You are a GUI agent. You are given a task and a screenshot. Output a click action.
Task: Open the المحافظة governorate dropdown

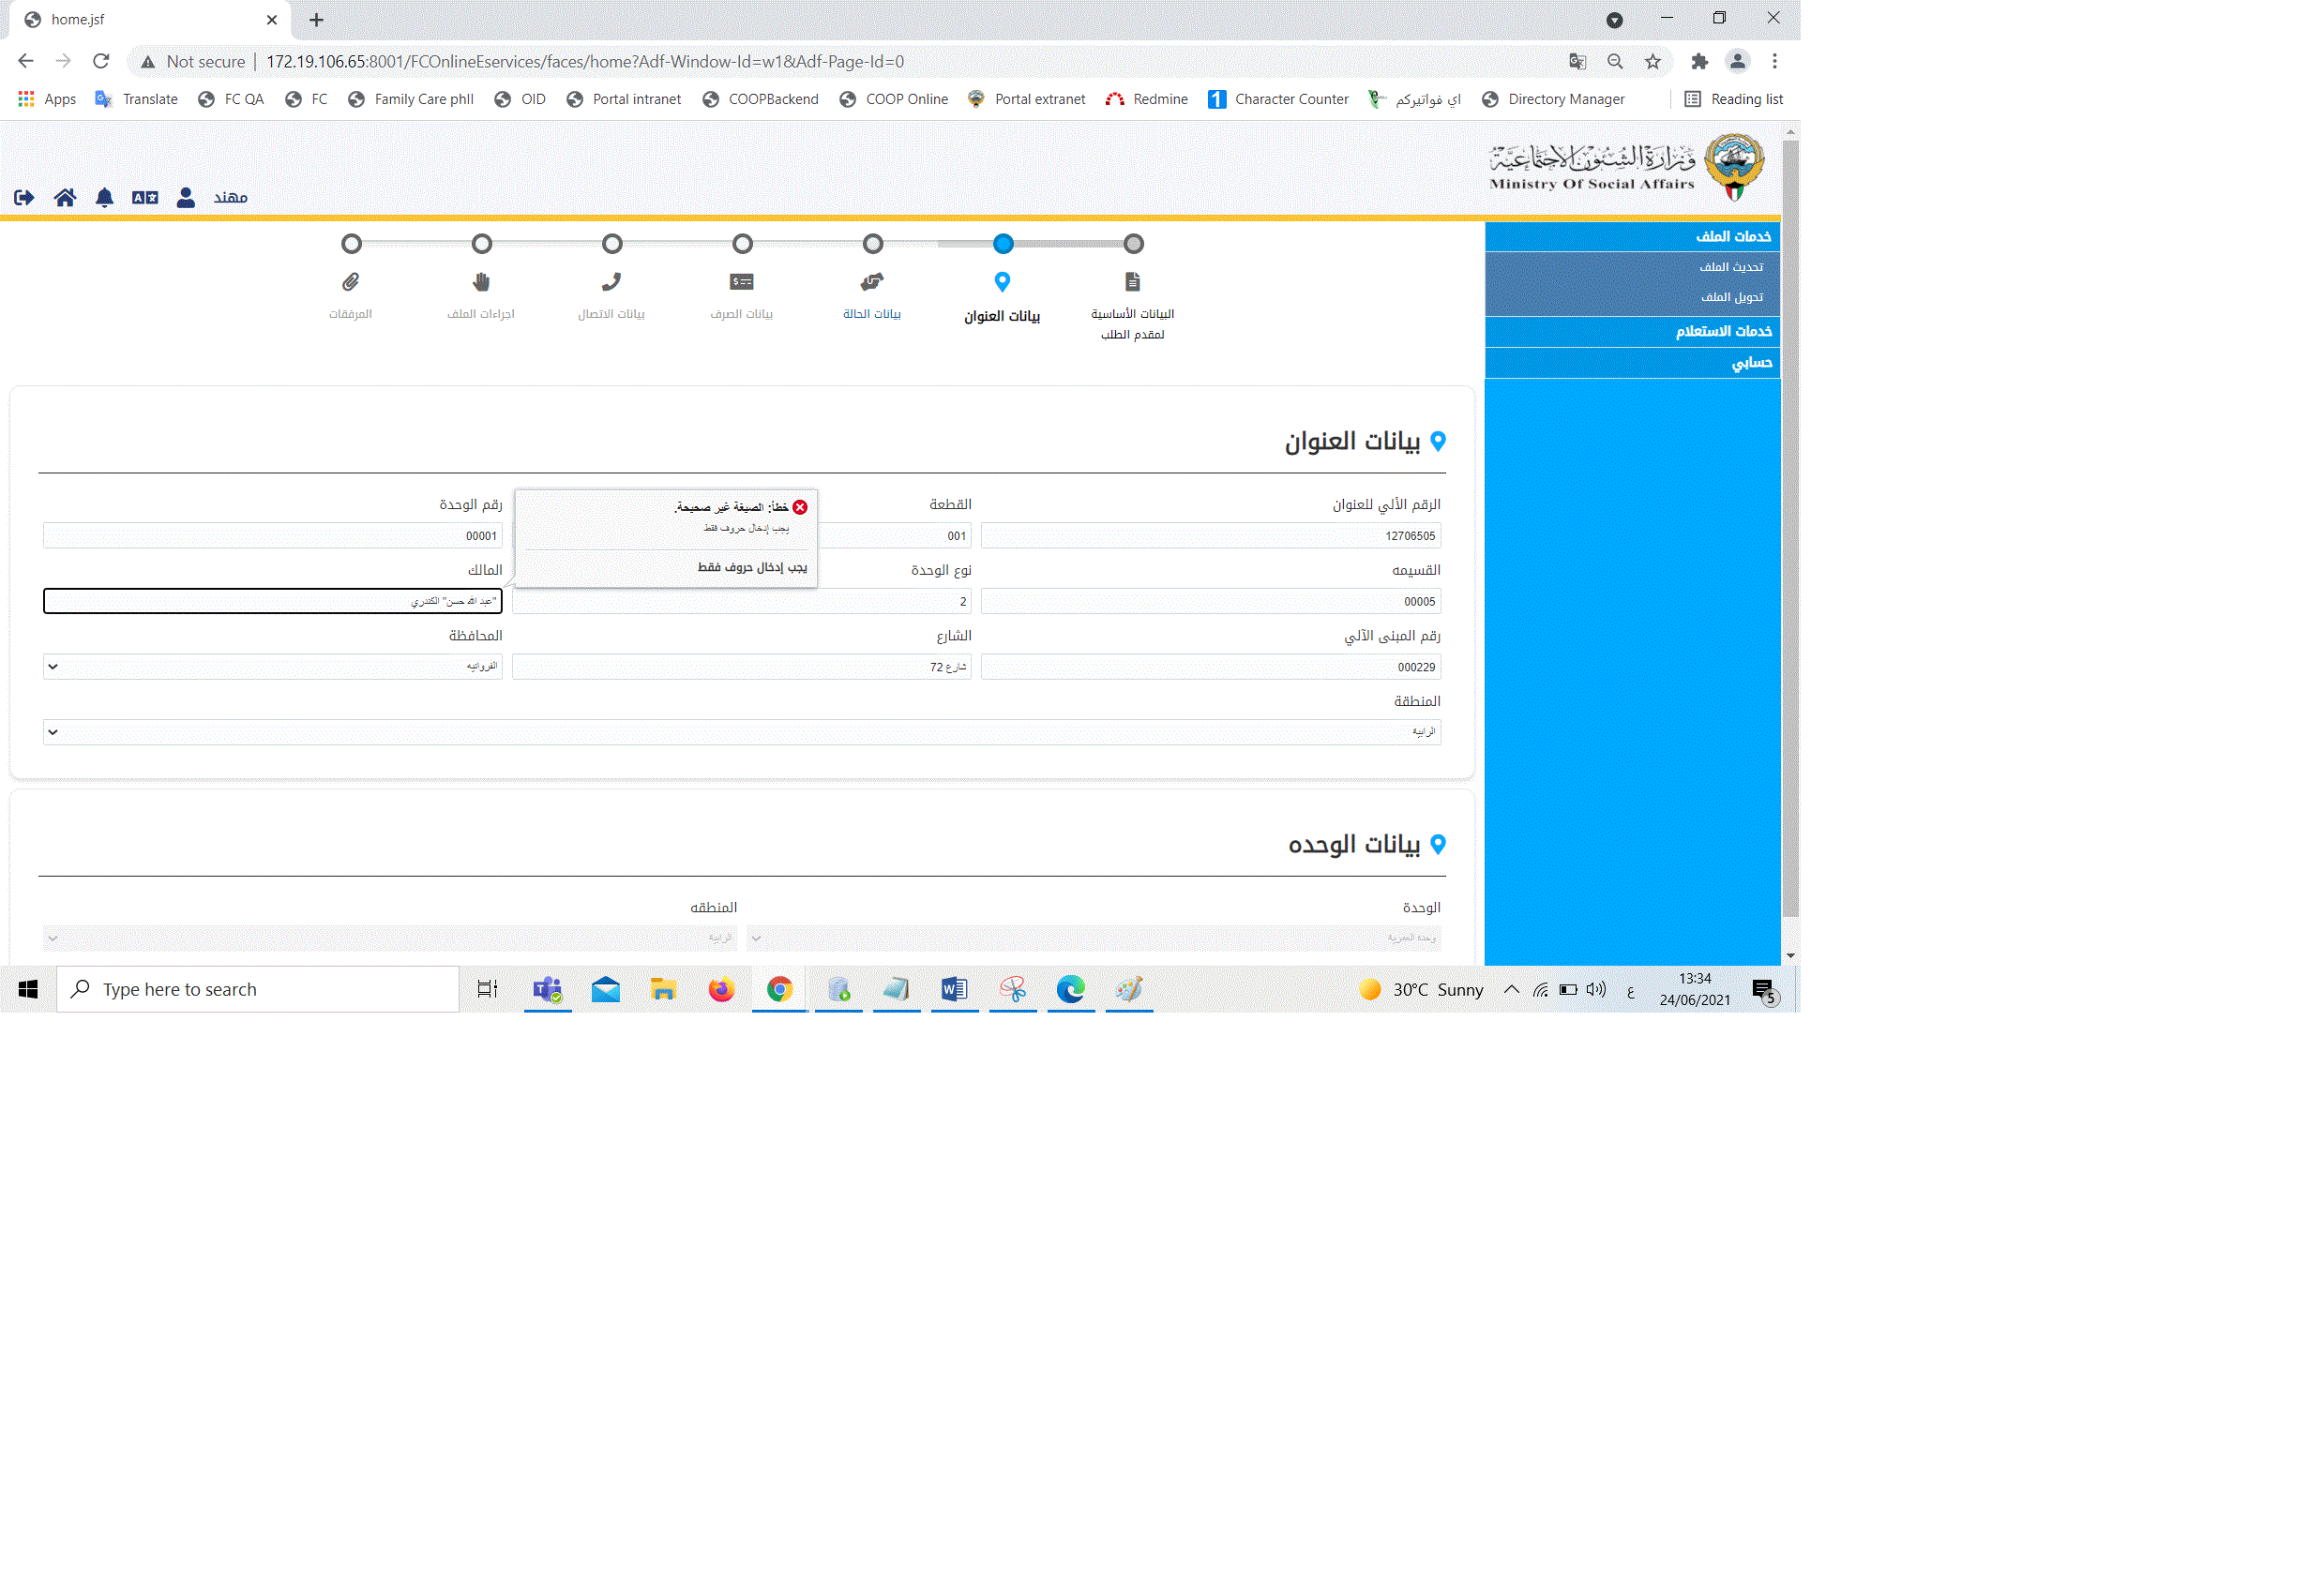click(273, 667)
